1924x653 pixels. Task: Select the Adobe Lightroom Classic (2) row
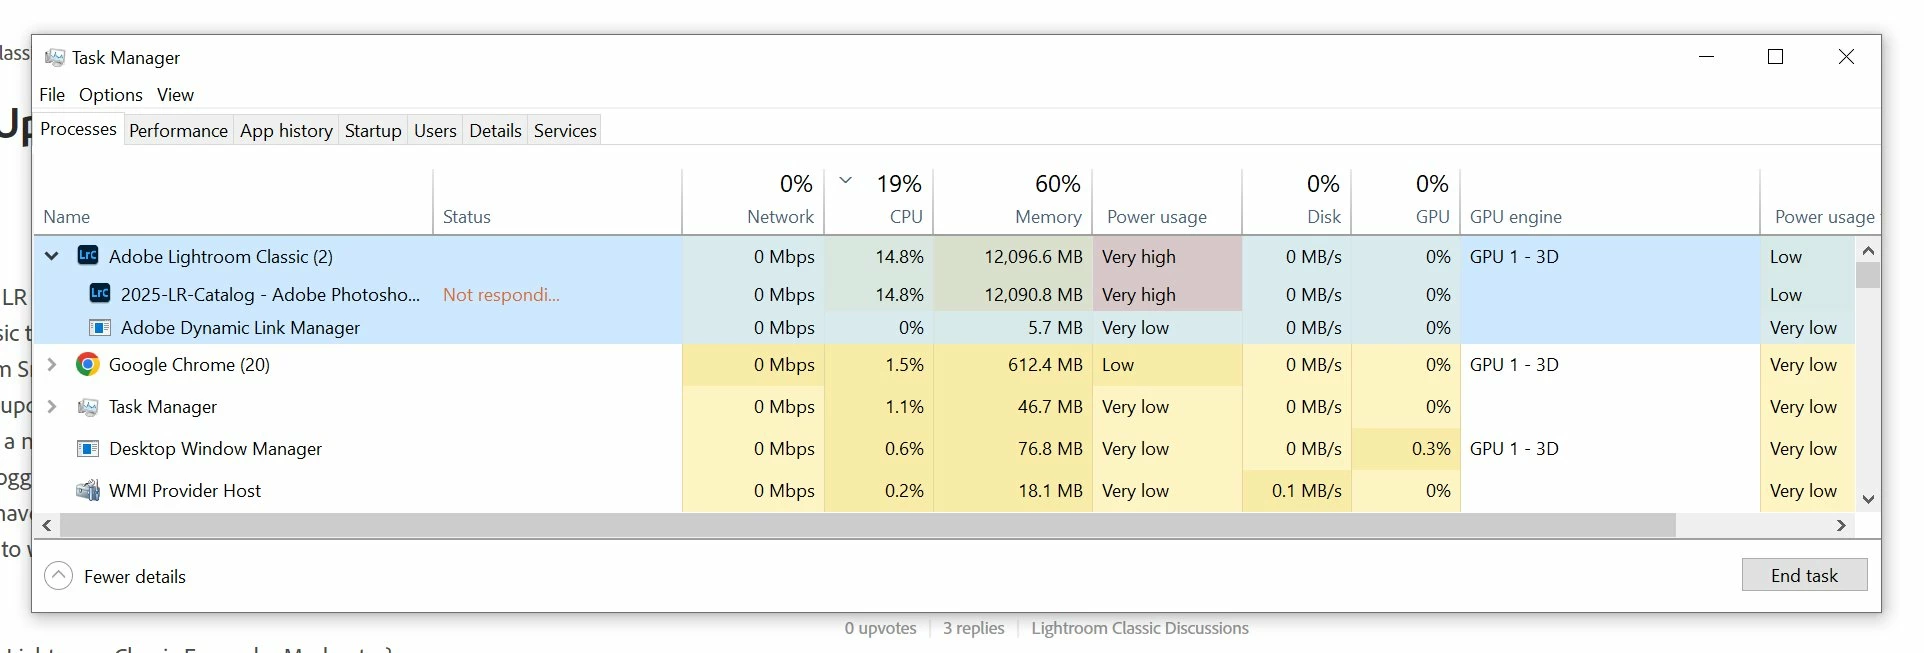point(945,256)
